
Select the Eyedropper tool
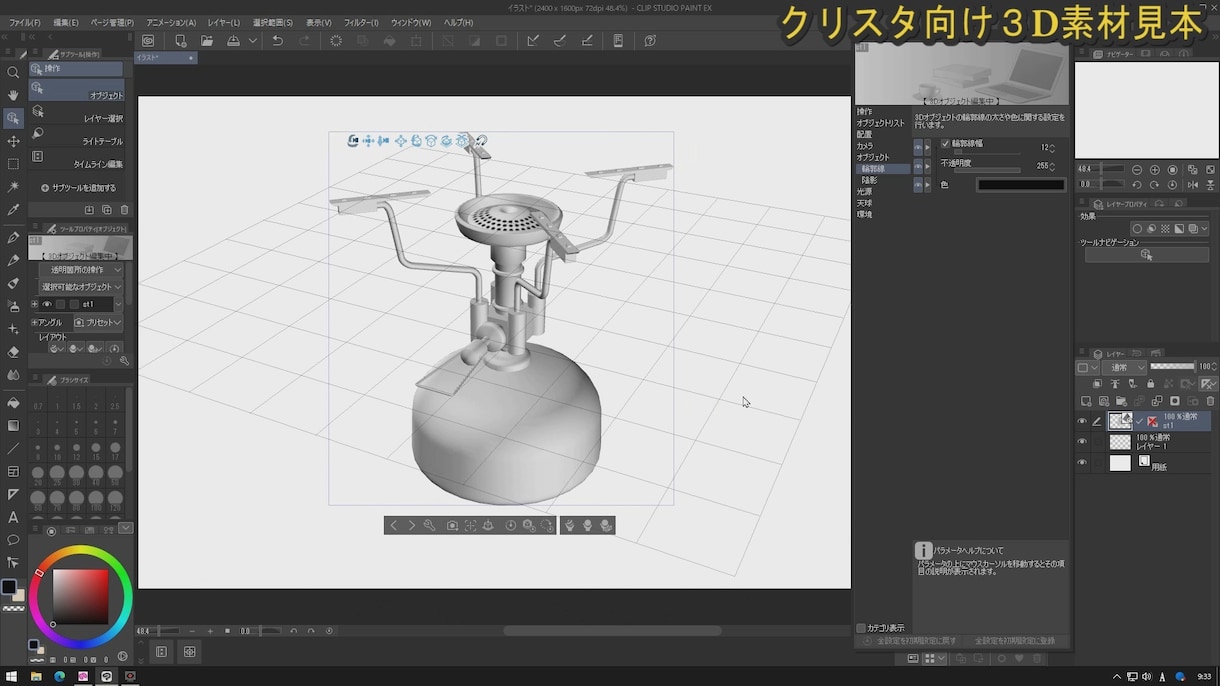[13, 210]
